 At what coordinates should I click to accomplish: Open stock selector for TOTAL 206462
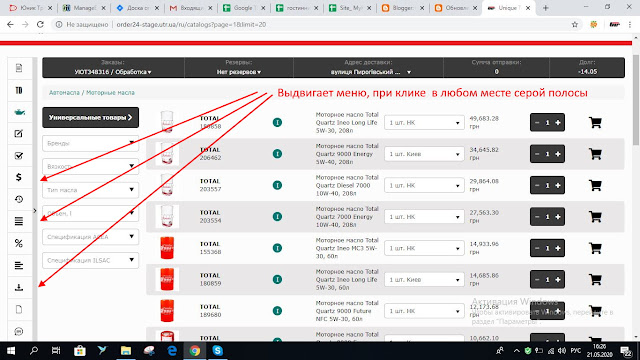tap(424, 154)
